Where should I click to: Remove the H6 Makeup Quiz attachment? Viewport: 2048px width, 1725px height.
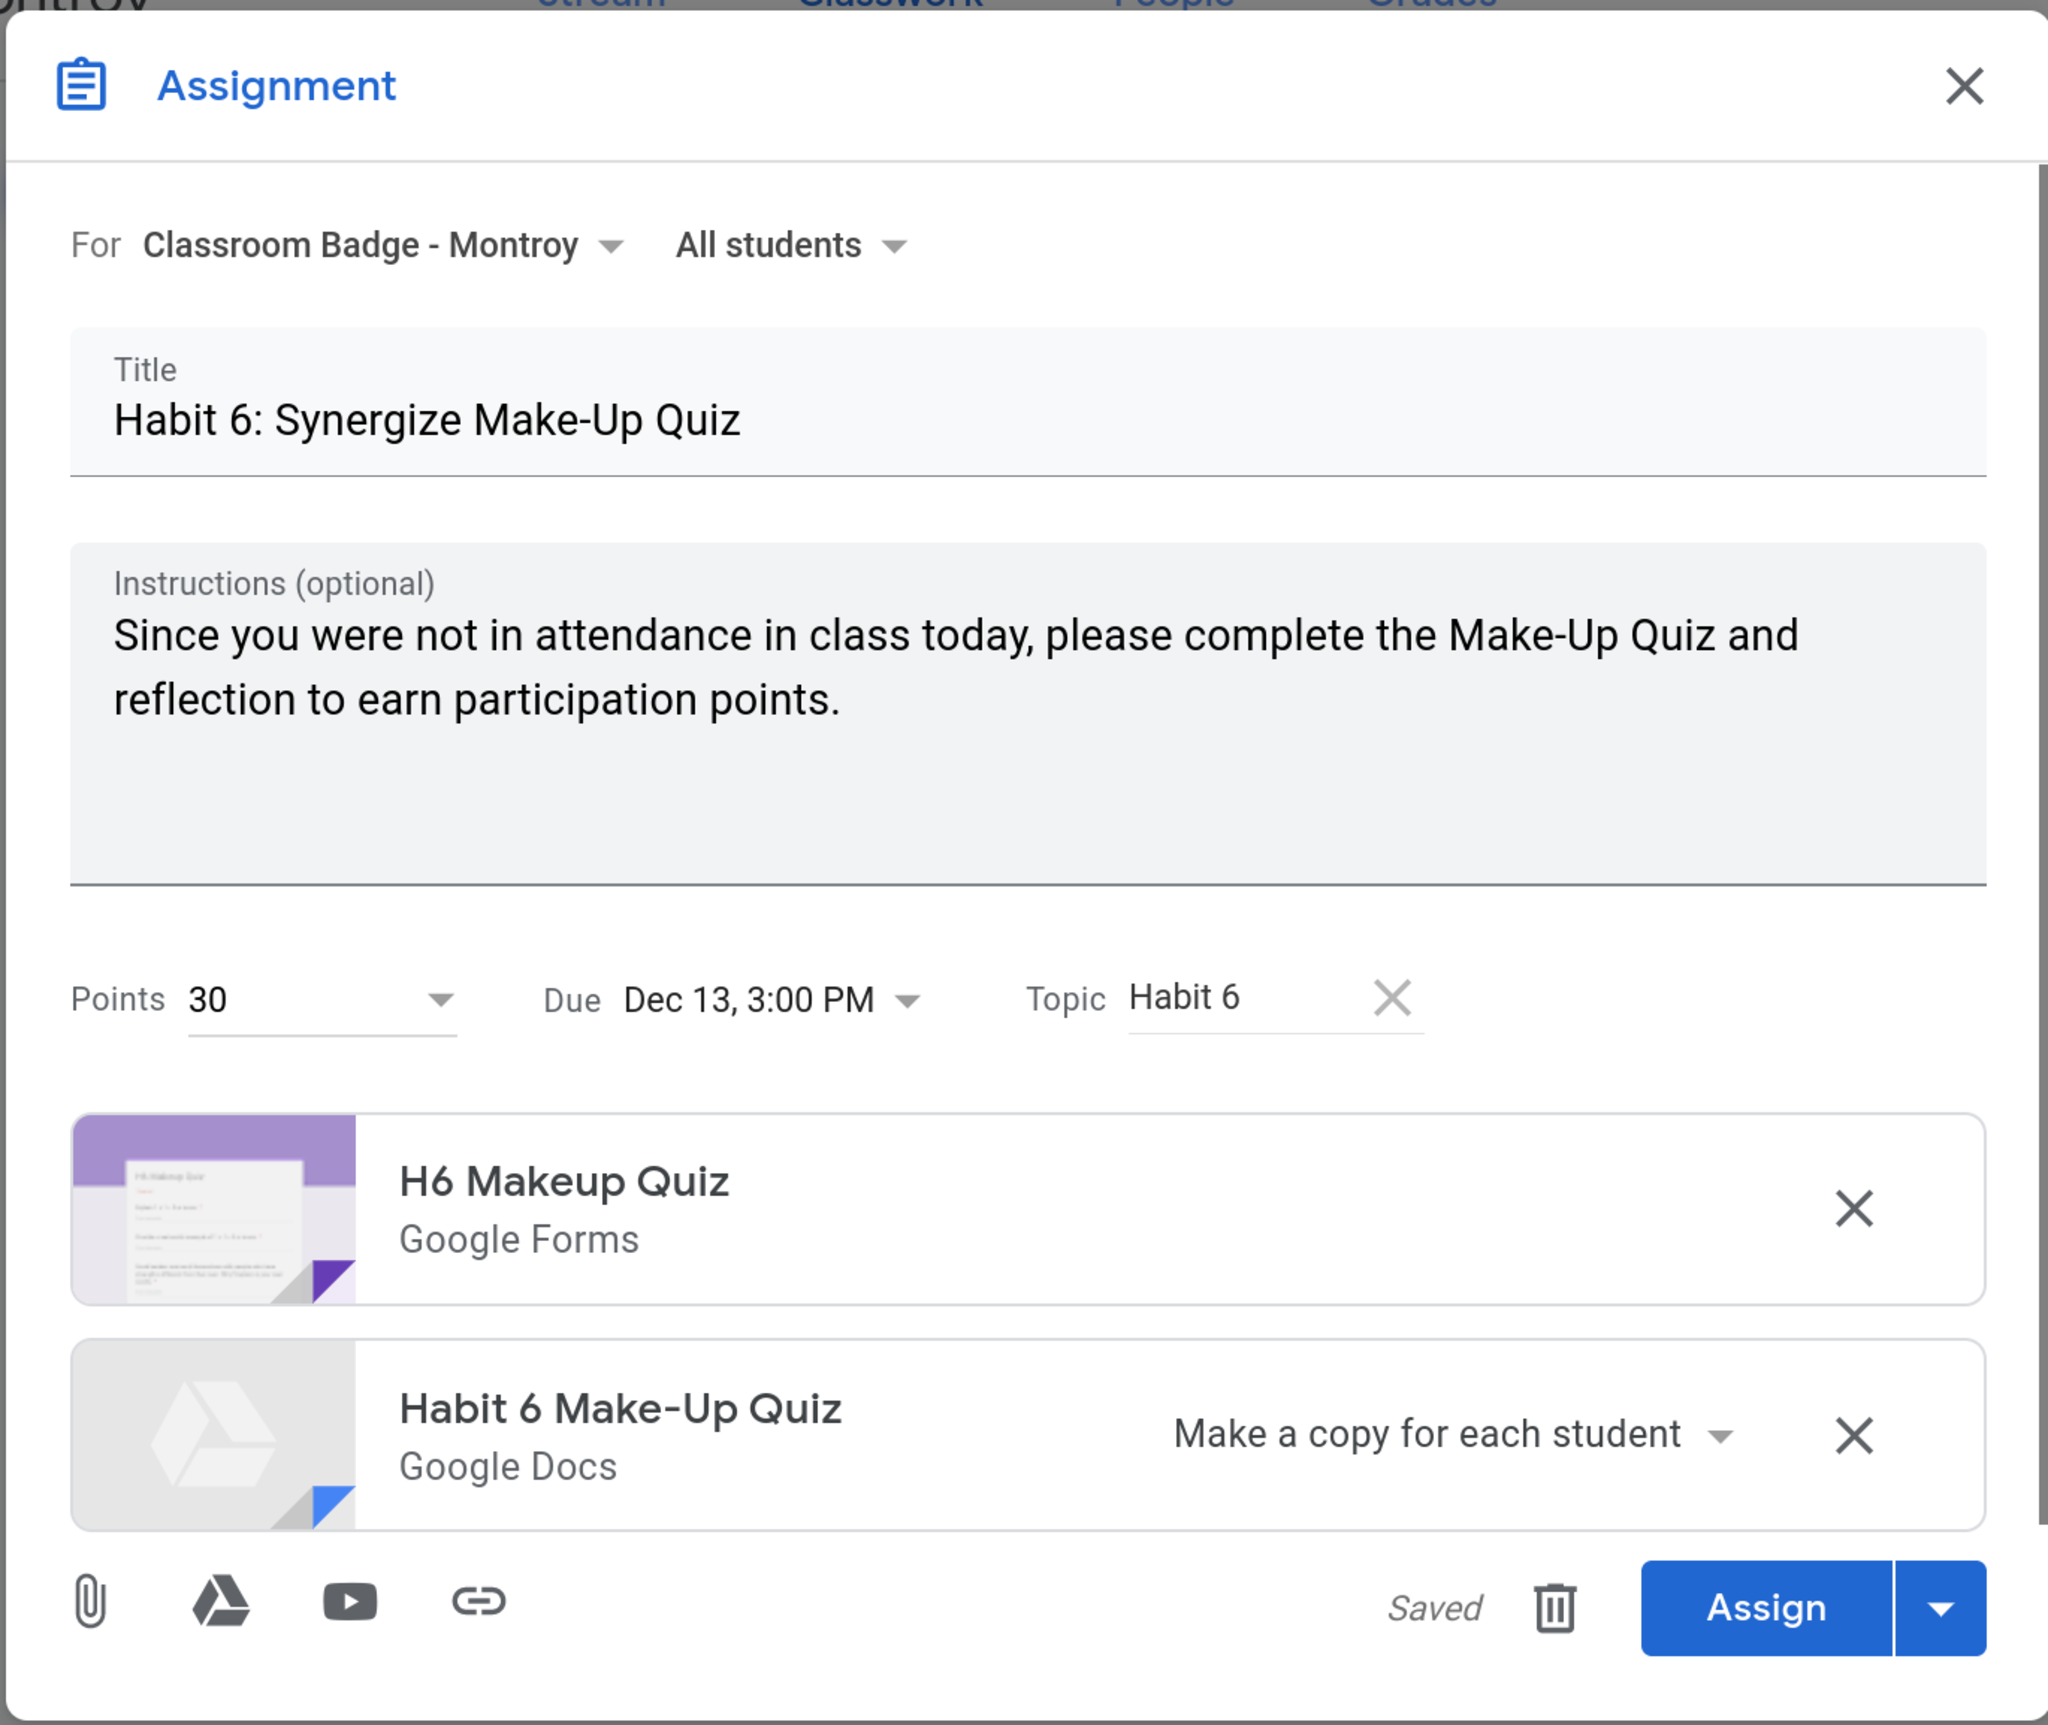[1854, 1209]
